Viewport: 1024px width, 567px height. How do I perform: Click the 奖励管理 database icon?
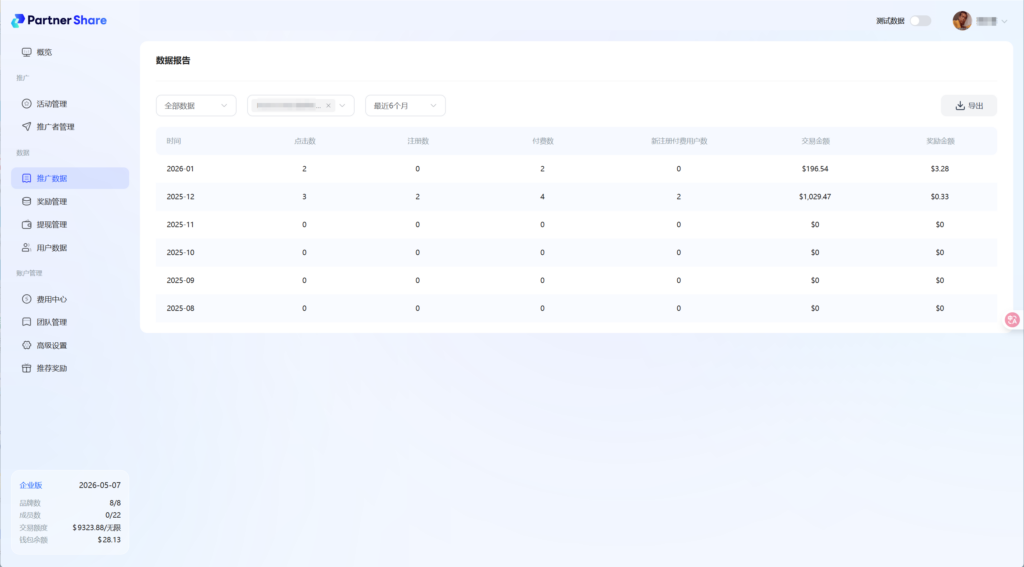point(27,202)
